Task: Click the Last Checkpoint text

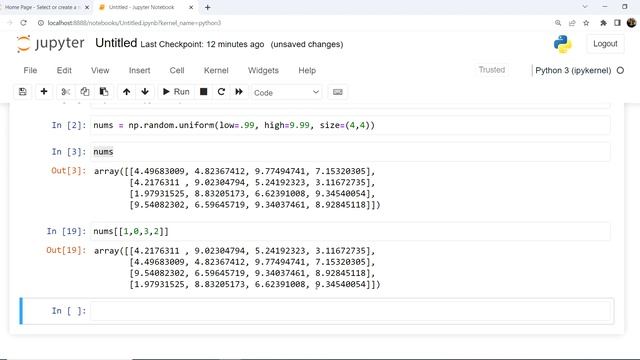Action: point(202,44)
